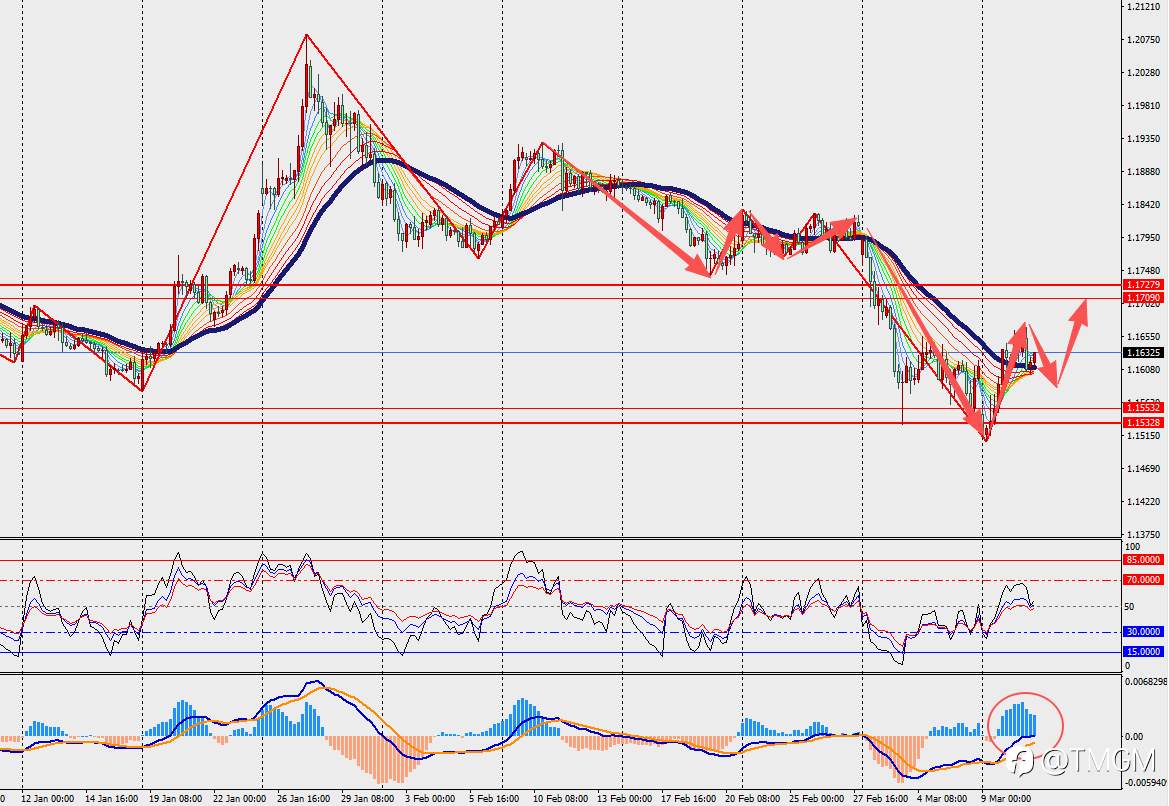This screenshot has width=1169, height=806.
Task: Click the 14 Jan 16:00 time axis label
Action: coord(111,799)
